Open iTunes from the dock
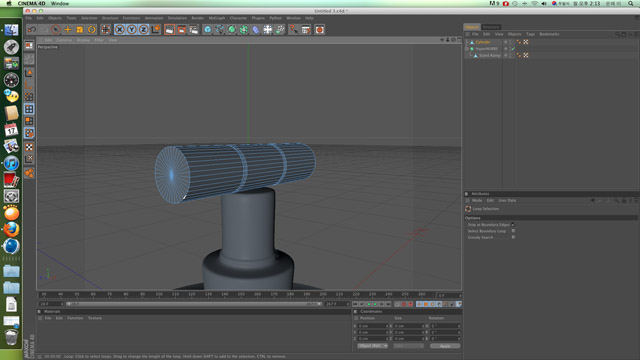The width and height of the screenshot is (640, 360). pos(11,163)
